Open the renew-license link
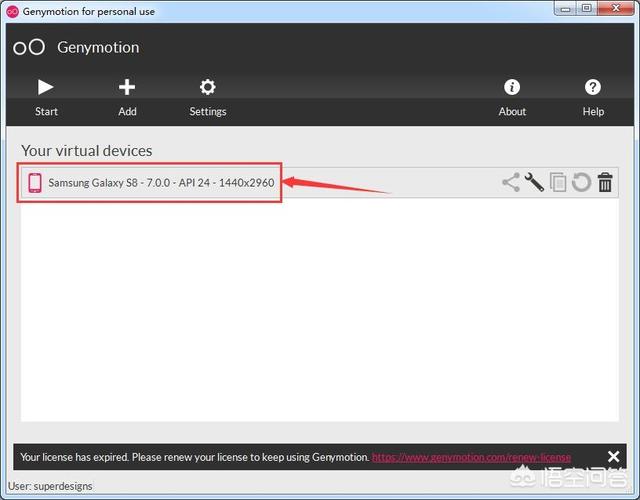 point(471,457)
